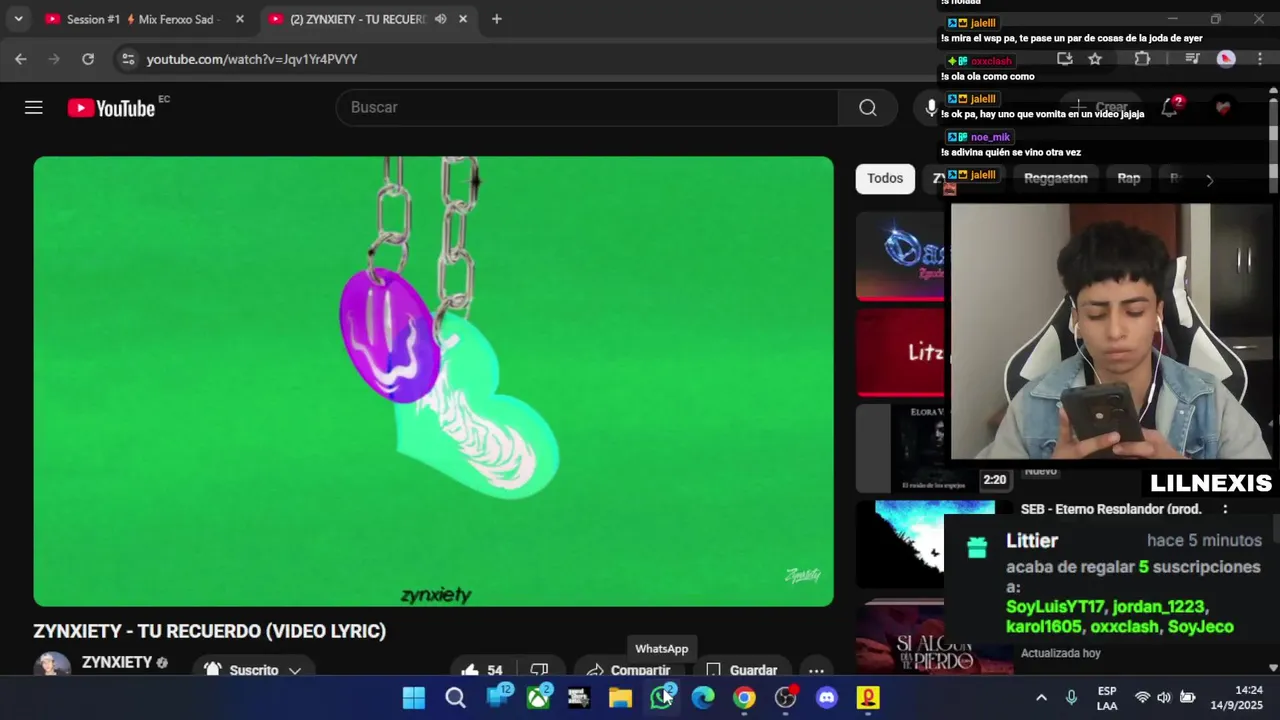
Task: Close the ZYNXIETY tab
Action: [463, 19]
